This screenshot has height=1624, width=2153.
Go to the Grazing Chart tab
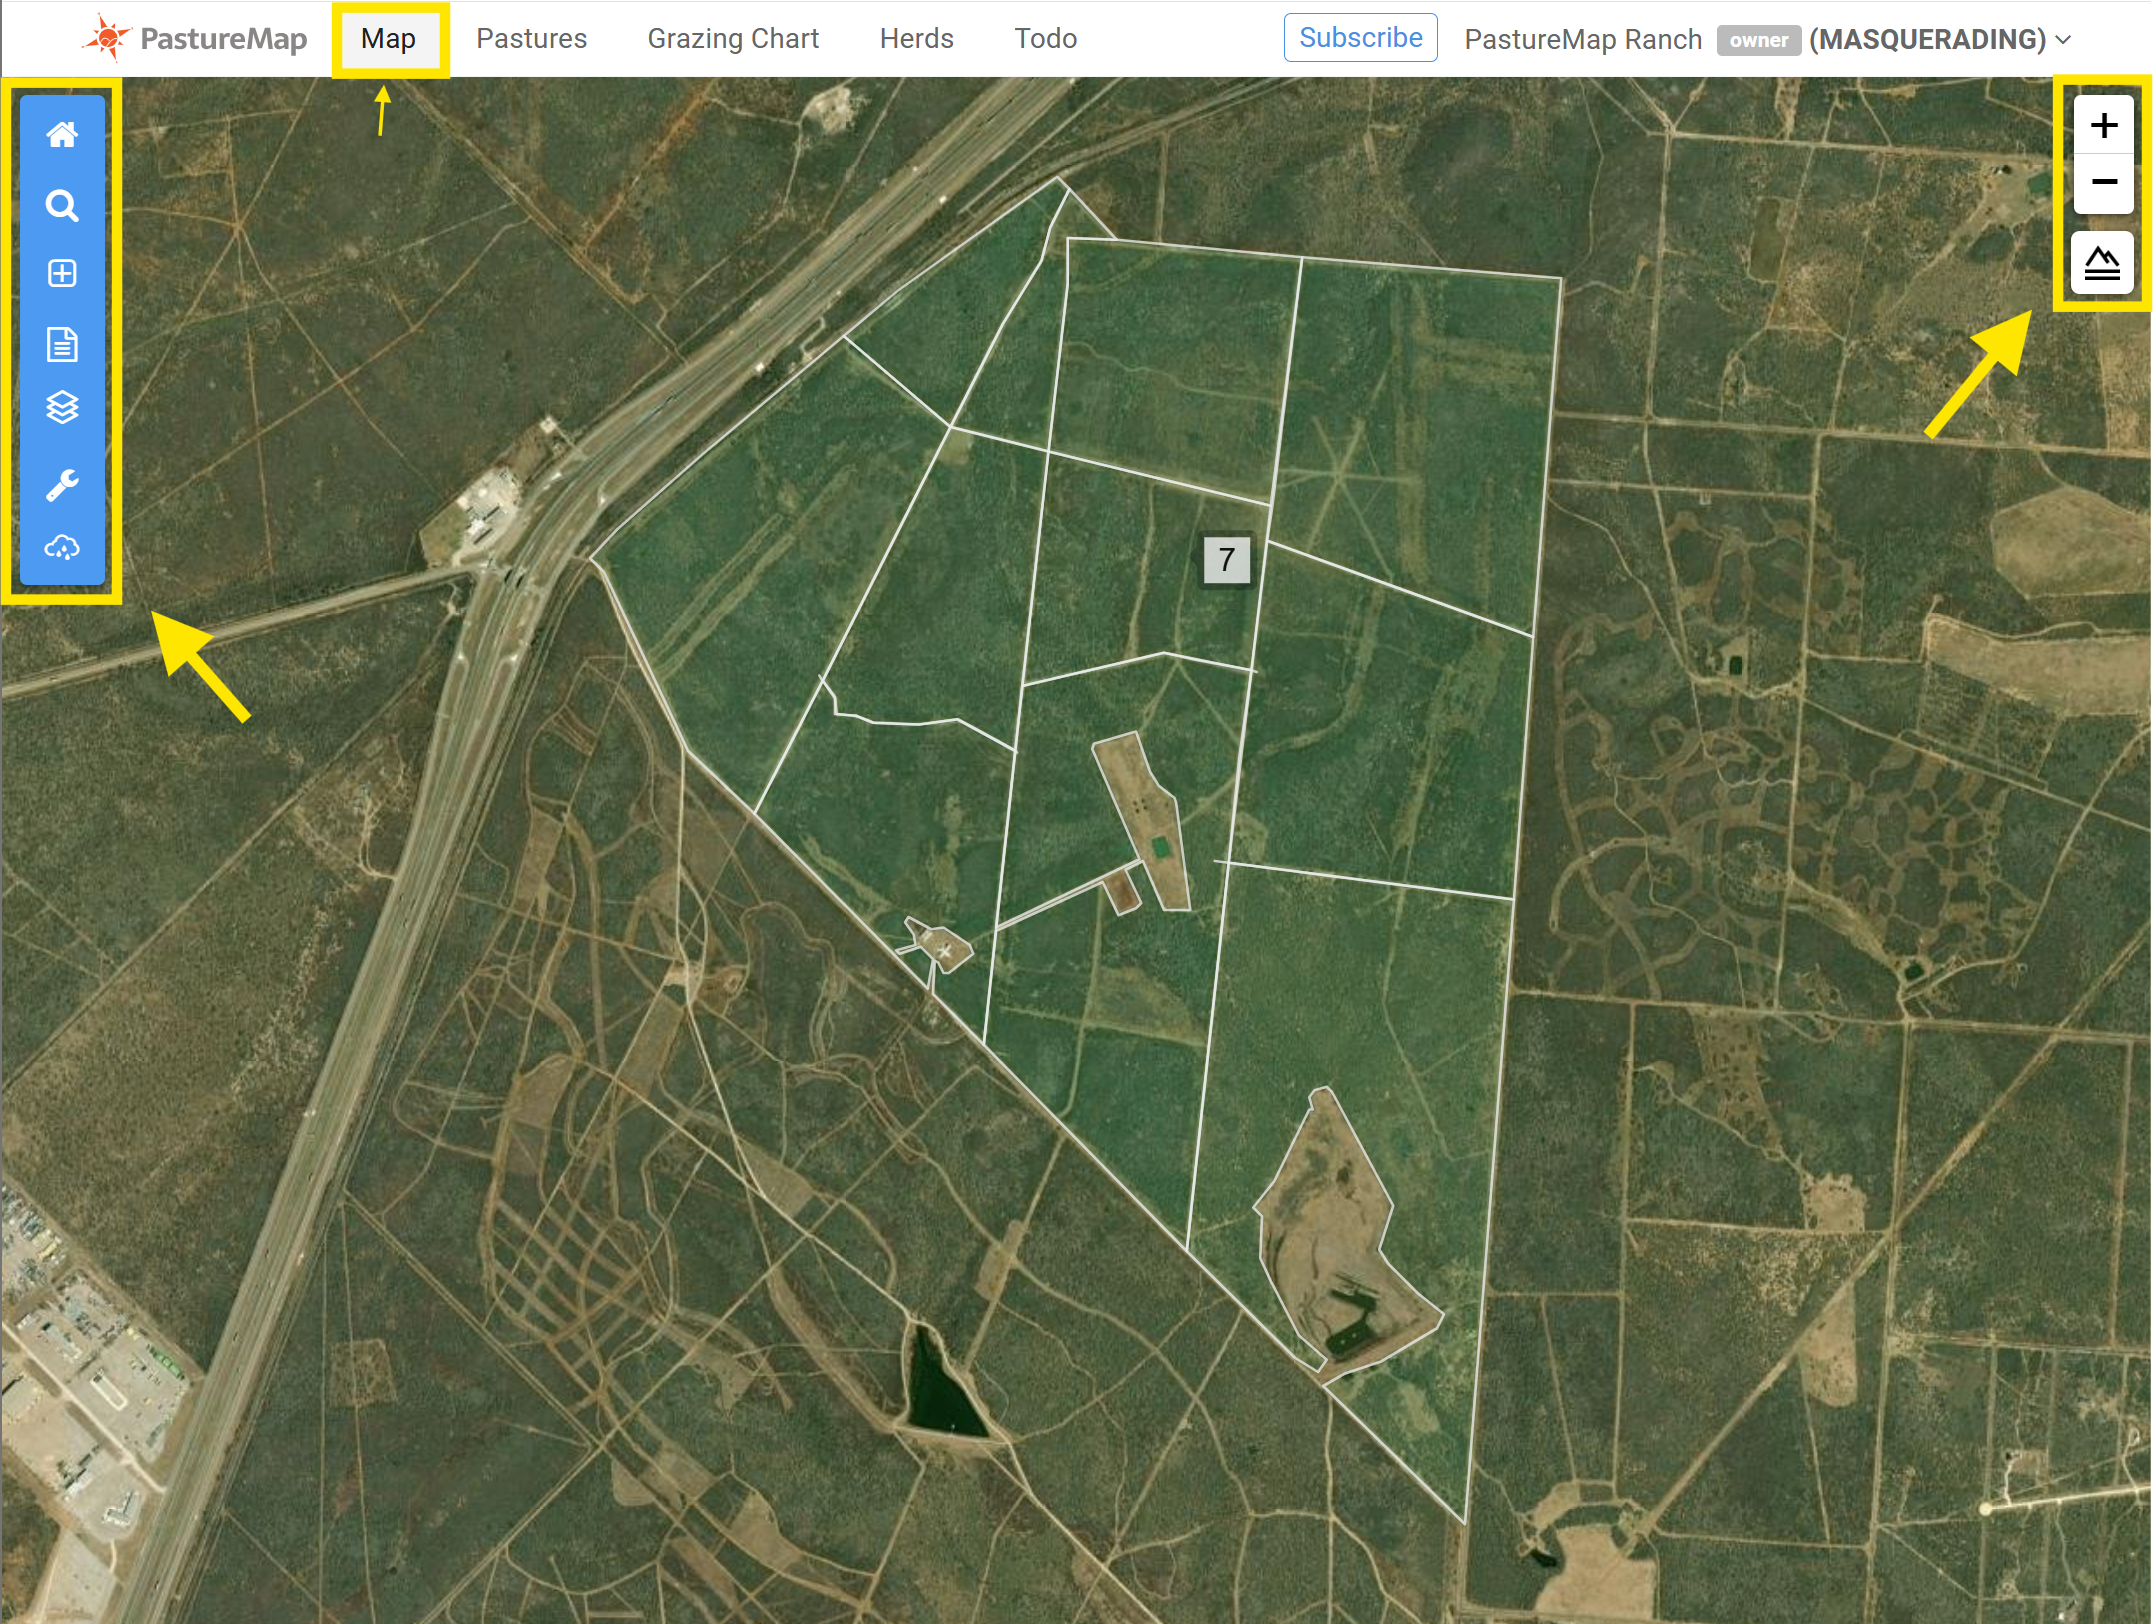[x=733, y=39]
